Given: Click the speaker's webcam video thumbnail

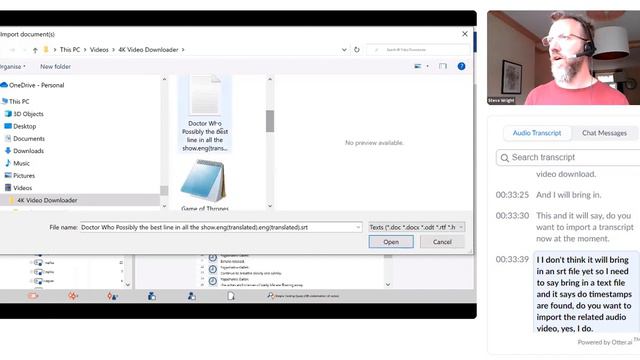Looking at the screenshot, I should [563, 58].
